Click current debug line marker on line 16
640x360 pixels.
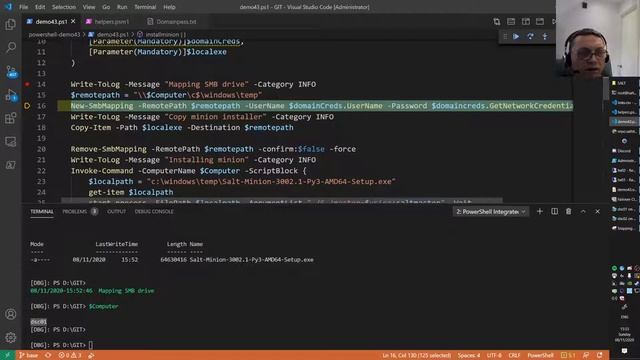point(27,106)
